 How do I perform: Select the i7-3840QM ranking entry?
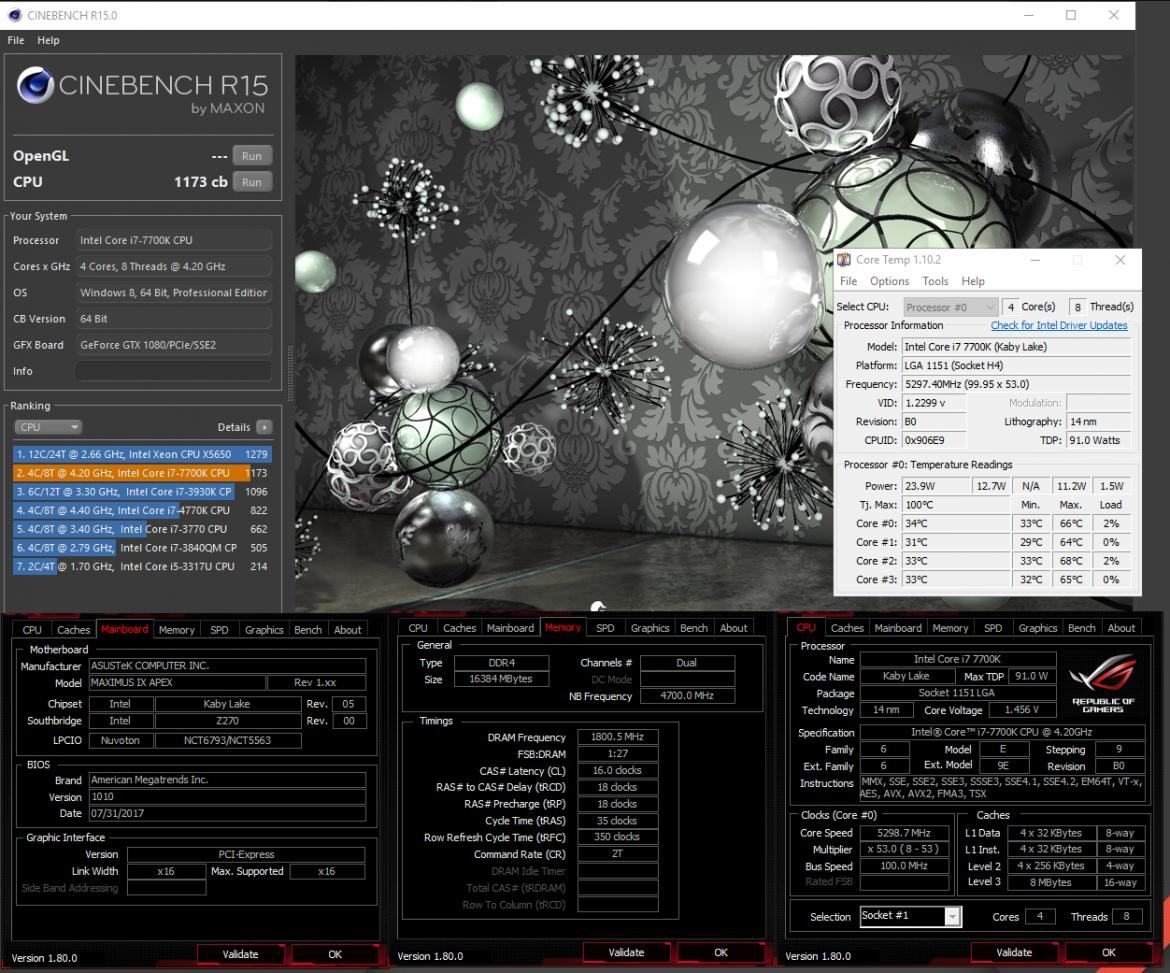(x=142, y=548)
